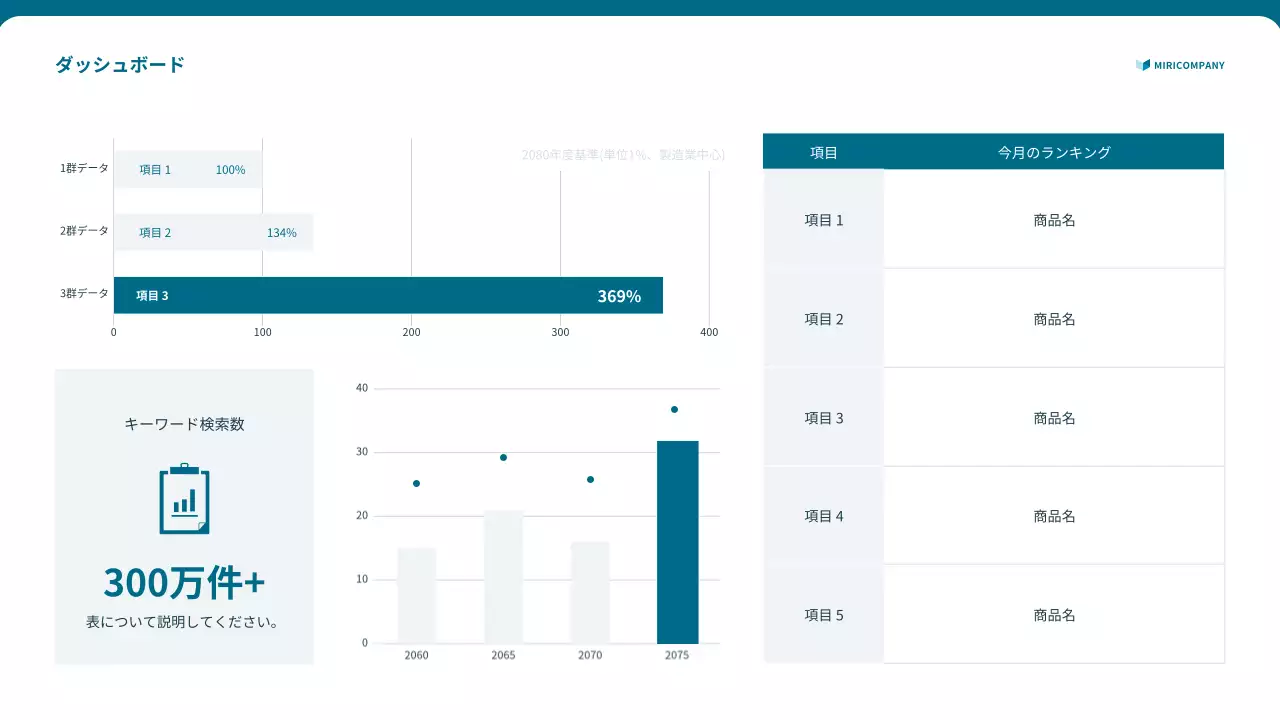Click the data point dot above 2060
This screenshot has height=720, width=1280.
point(416,483)
